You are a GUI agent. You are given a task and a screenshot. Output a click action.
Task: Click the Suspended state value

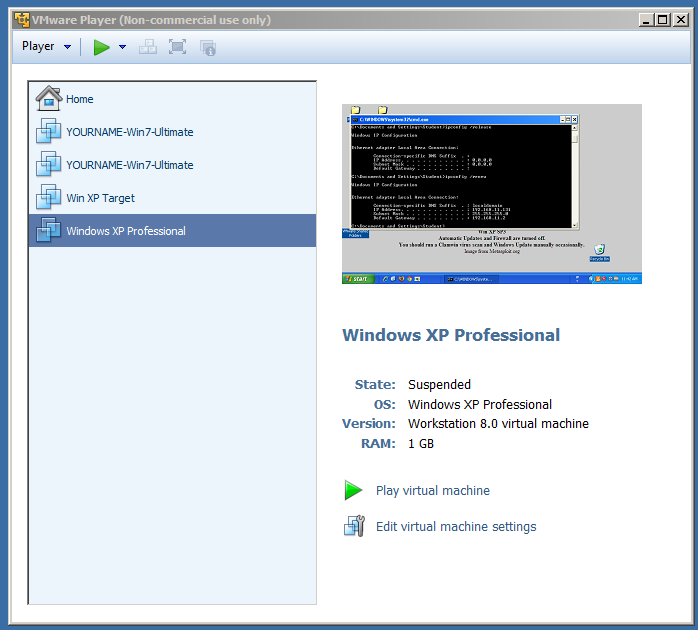point(439,385)
